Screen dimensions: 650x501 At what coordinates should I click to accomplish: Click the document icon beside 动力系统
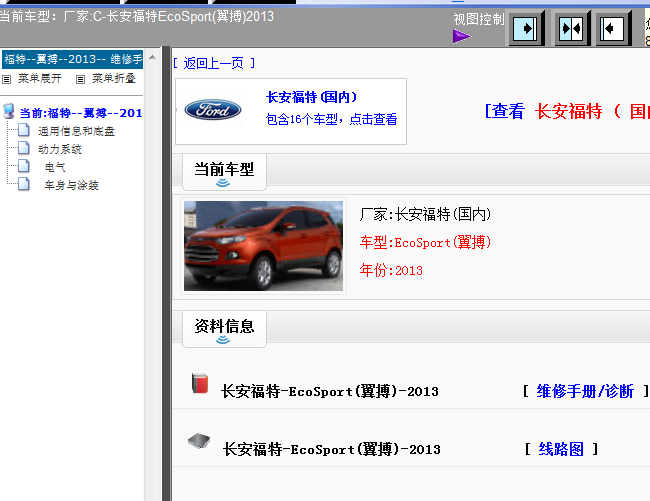tap(24, 148)
